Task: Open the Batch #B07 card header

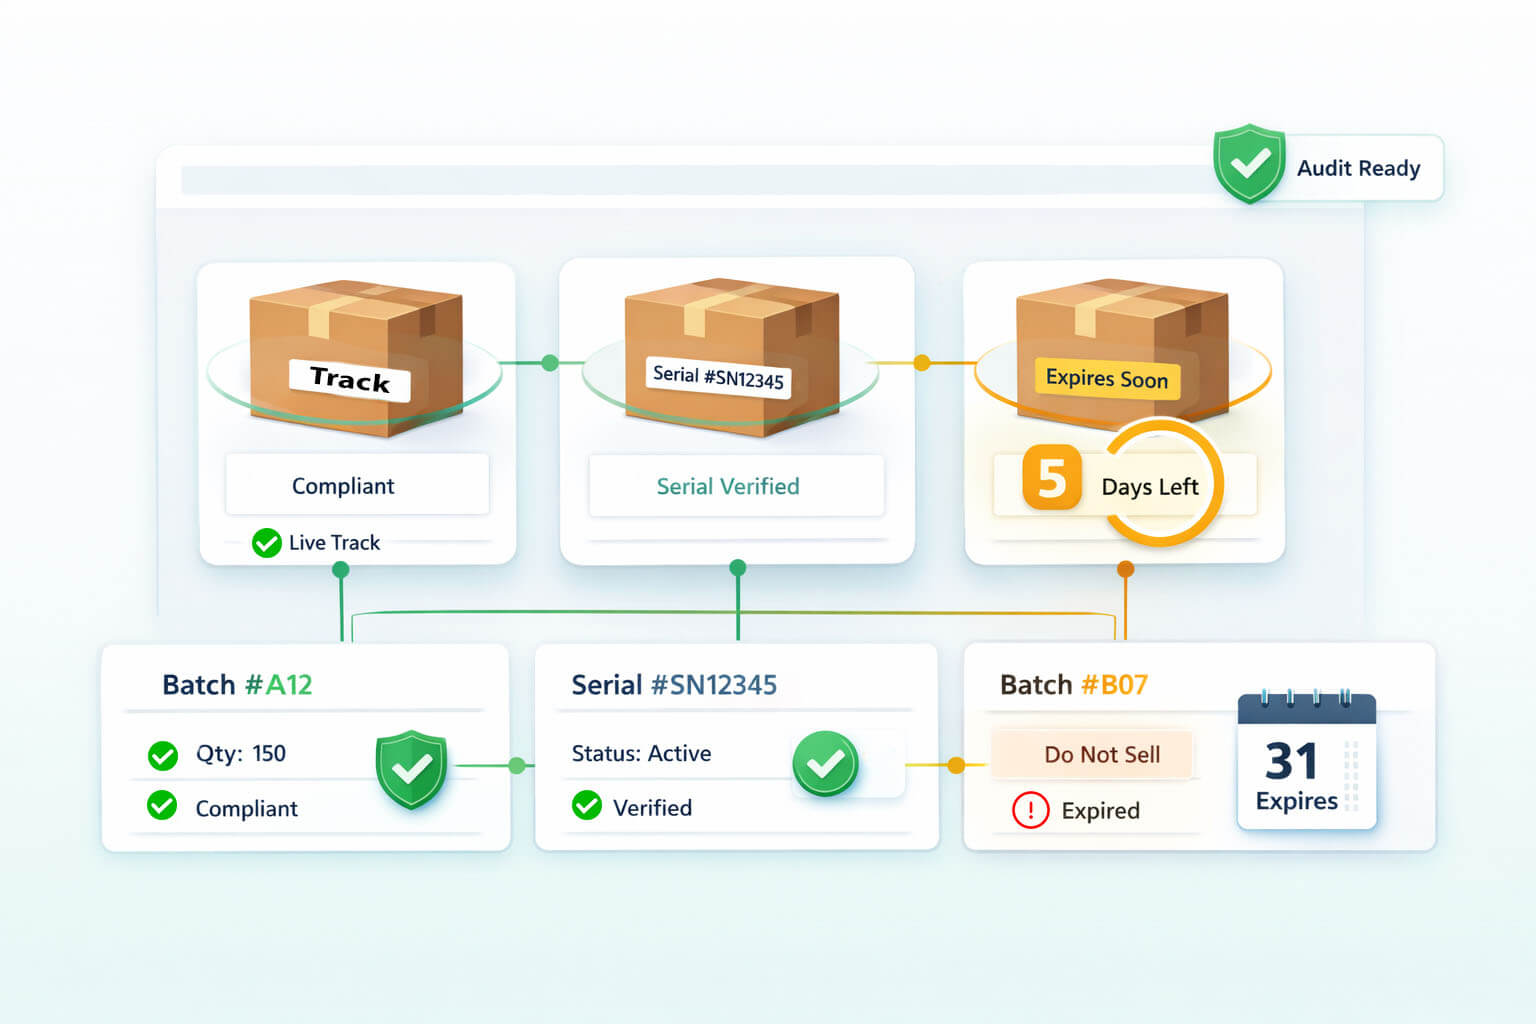Action: click(x=1074, y=685)
